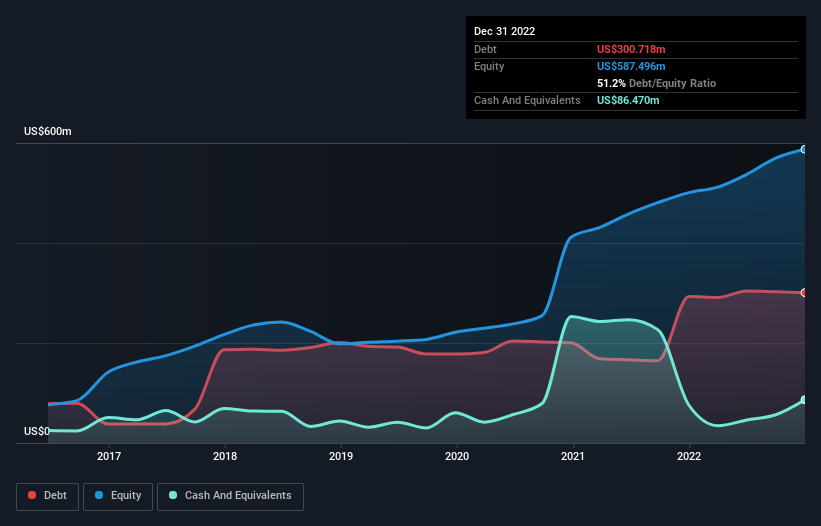821x526 pixels.
Task: Click the red Debt legend dot
Action: coord(32,495)
